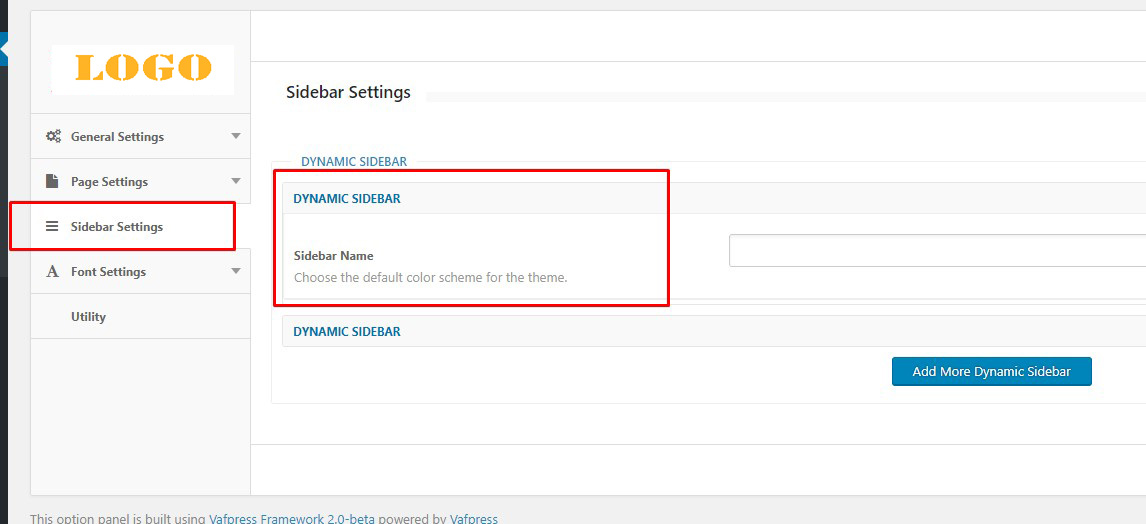
Task: Expand the Page Settings dropdown arrow
Action: tap(236, 181)
